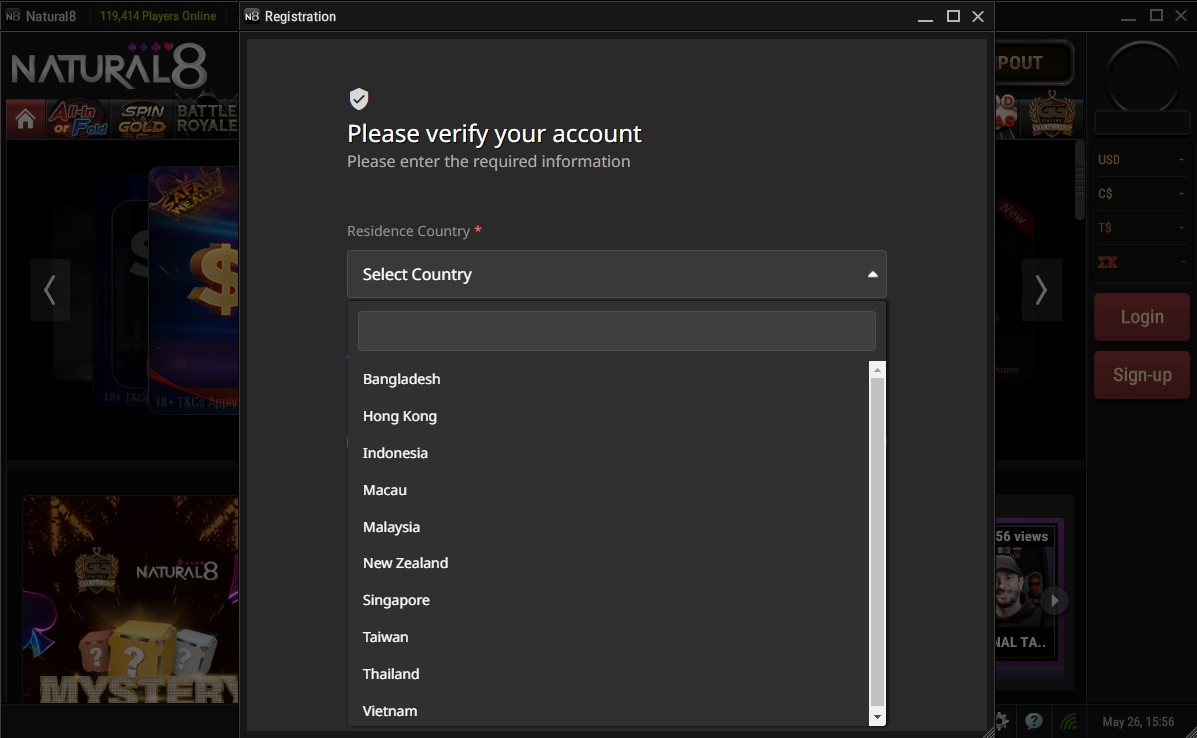Image resolution: width=1197 pixels, height=738 pixels.
Task: Go to next banner with right arrow
Action: [x=1041, y=290]
